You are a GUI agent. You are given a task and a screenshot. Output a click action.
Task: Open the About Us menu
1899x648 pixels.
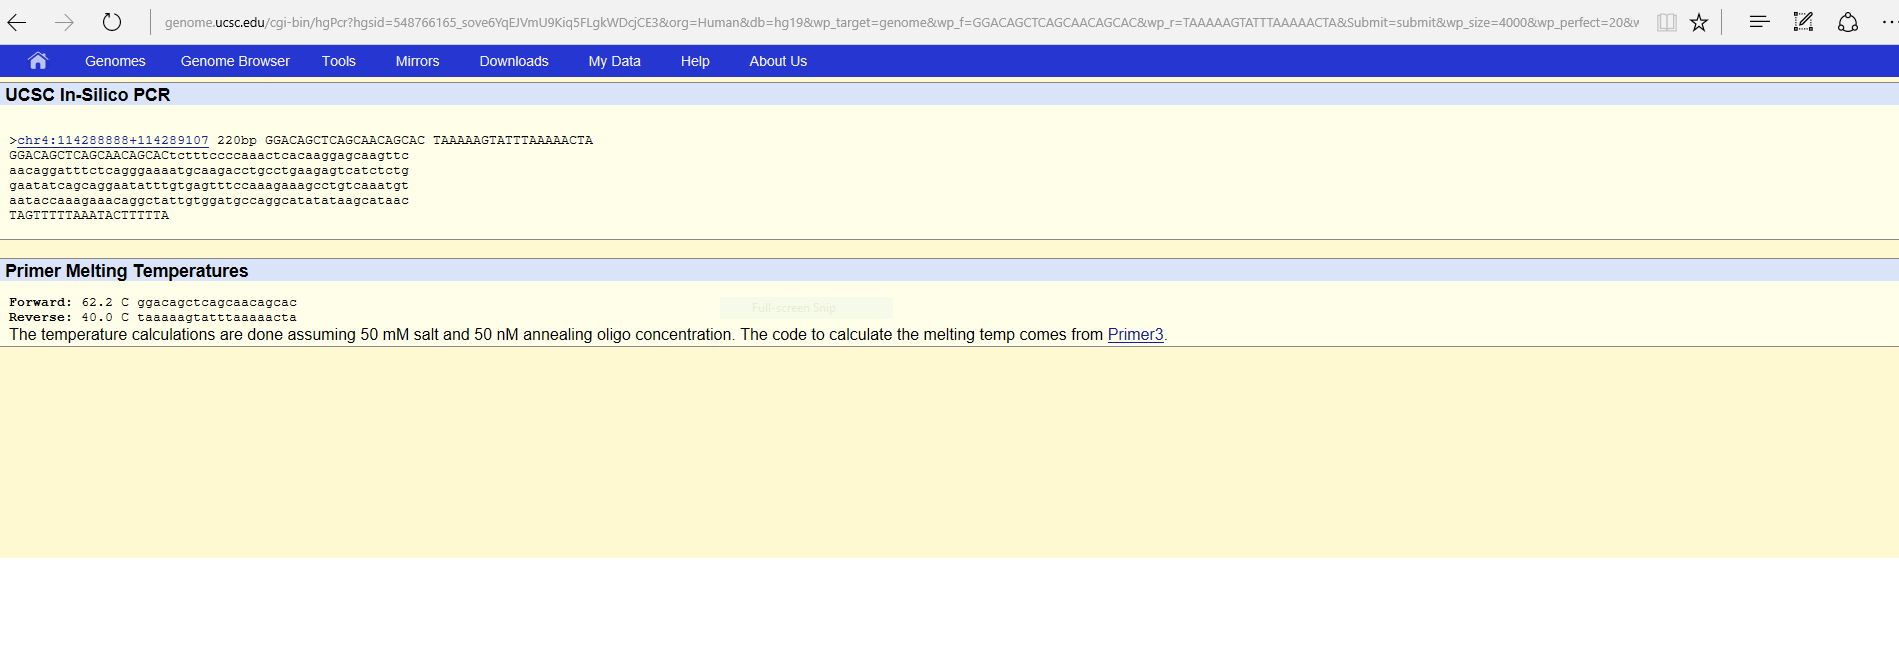click(778, 61)
